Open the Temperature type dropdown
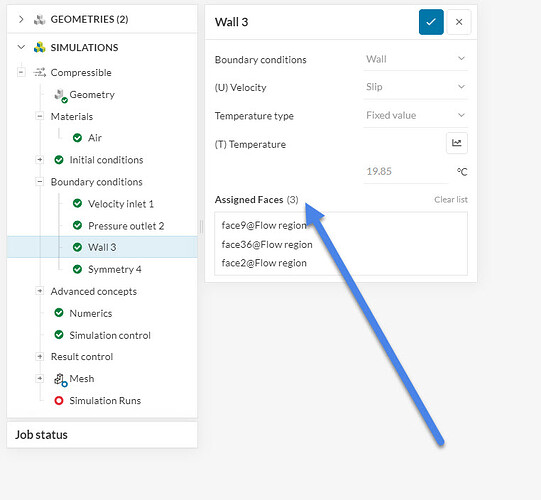The image size is (541, 500). click(x=415, y=115)
